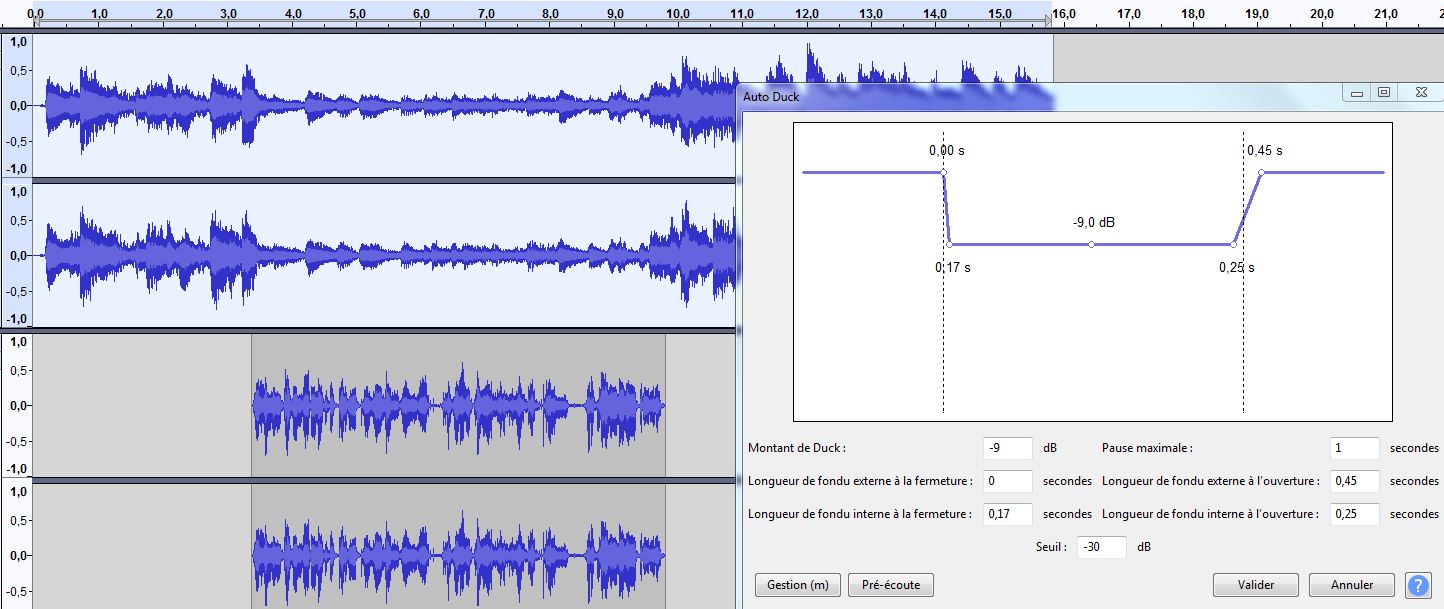Image resolution: width=1444 pixels, height=609 pixels.
Task: Click the Valider button
Action: [1256, 585]
